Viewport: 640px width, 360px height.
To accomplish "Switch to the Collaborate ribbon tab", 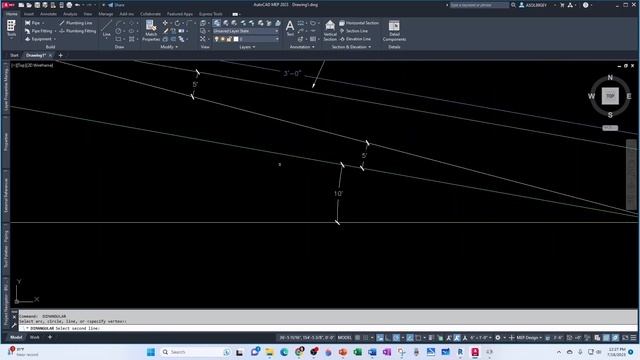I will (150, 14).
